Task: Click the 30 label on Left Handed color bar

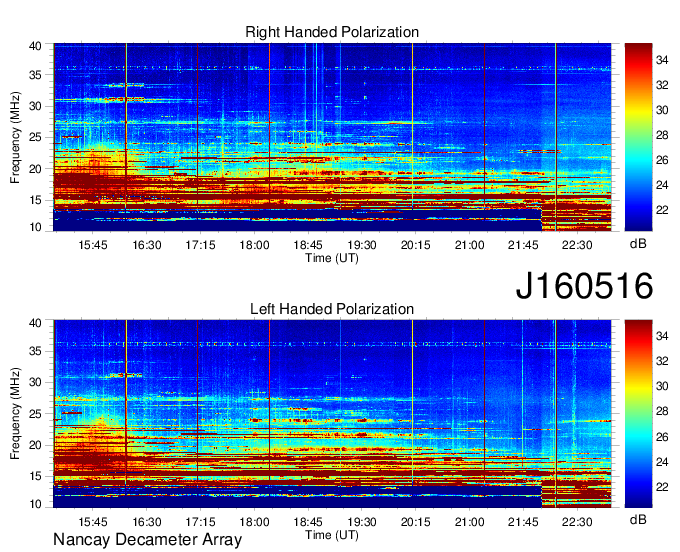Action: click(662, 386)
